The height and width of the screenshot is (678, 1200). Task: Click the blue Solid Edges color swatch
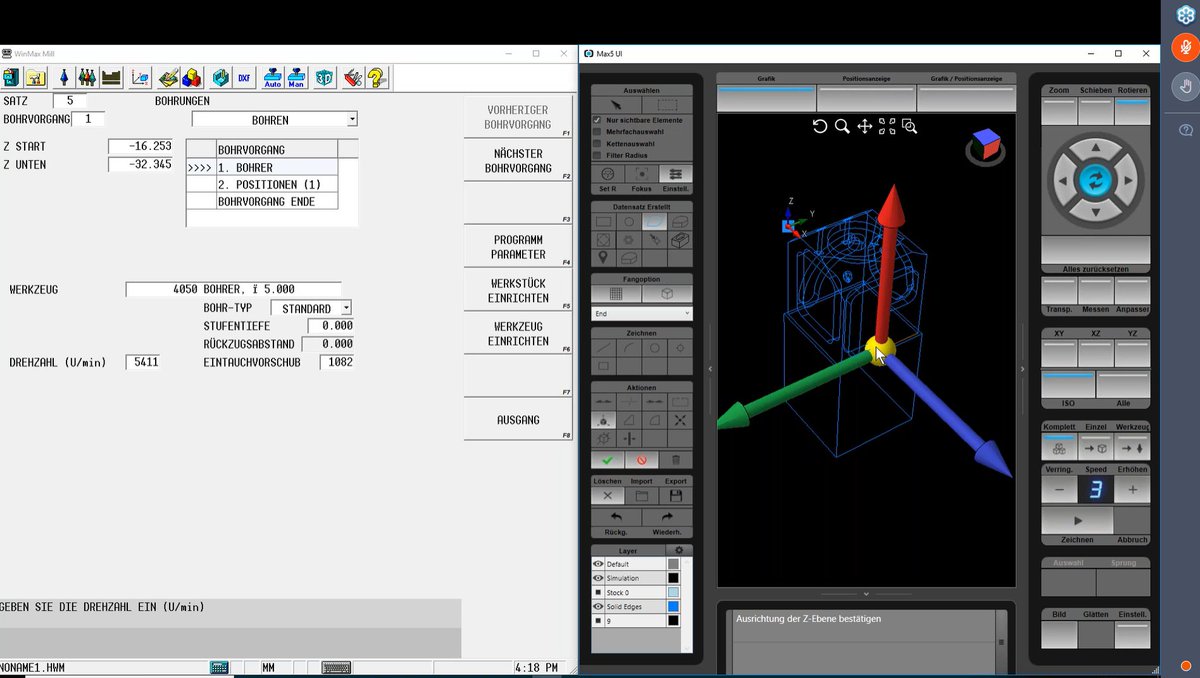pyautogui.click(x=673, y=607)
